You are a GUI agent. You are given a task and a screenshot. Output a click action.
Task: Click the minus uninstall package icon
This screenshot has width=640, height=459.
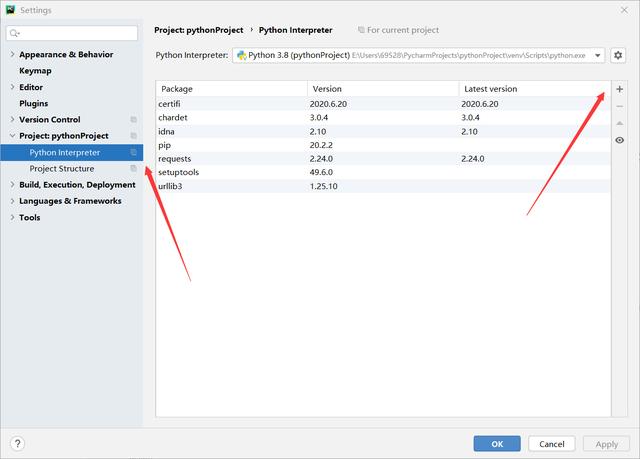point(619,106)
